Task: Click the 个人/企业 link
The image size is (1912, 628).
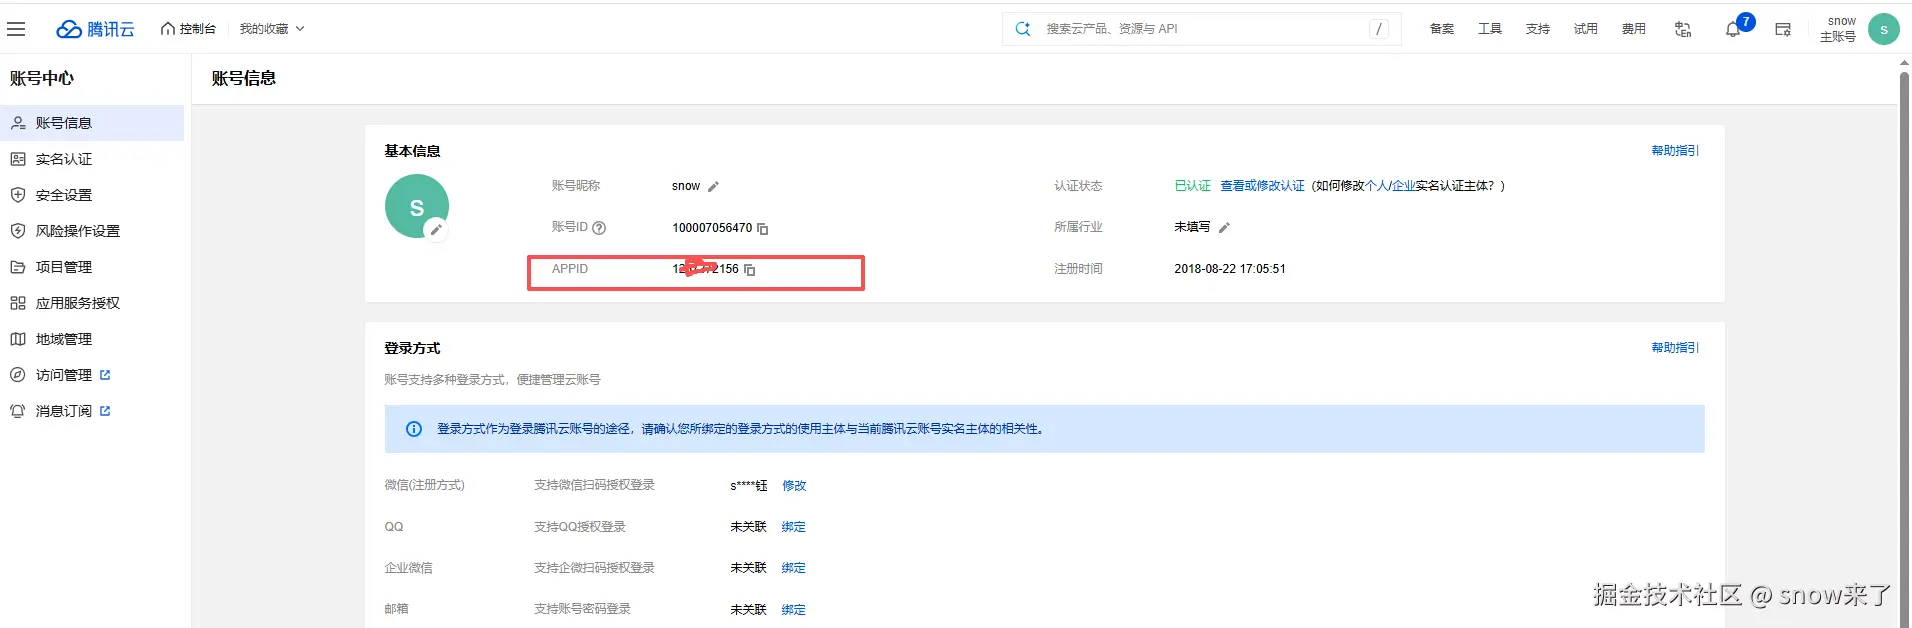Action: click(x=1390, y=186)
